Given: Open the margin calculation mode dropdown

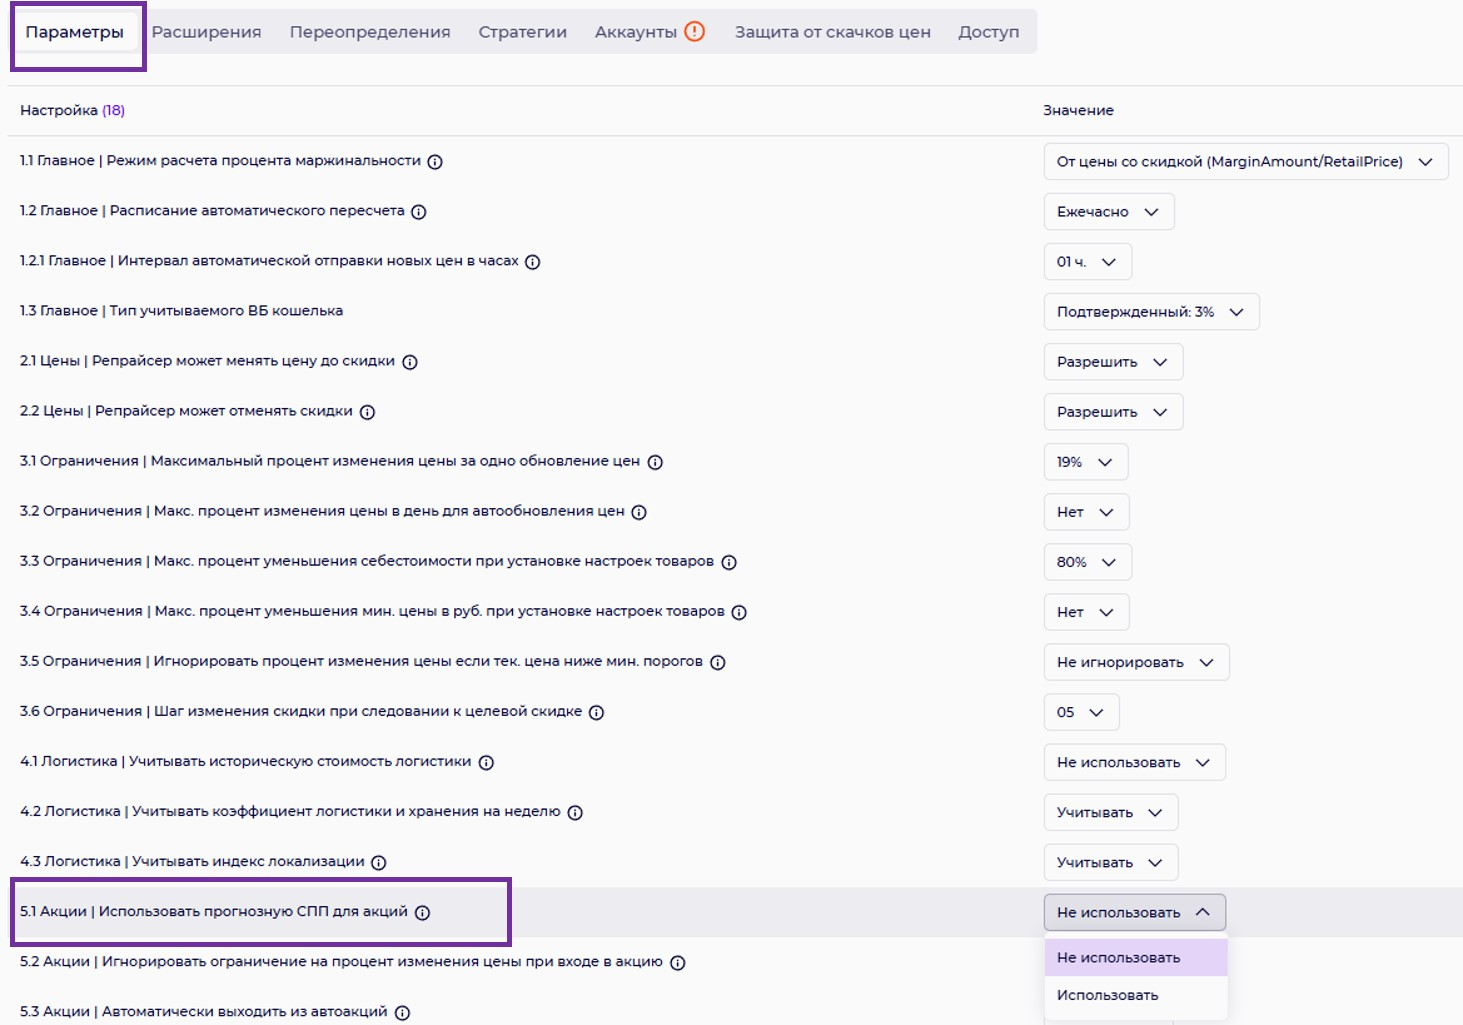Looking at the screenshot, I should 1245,162.
